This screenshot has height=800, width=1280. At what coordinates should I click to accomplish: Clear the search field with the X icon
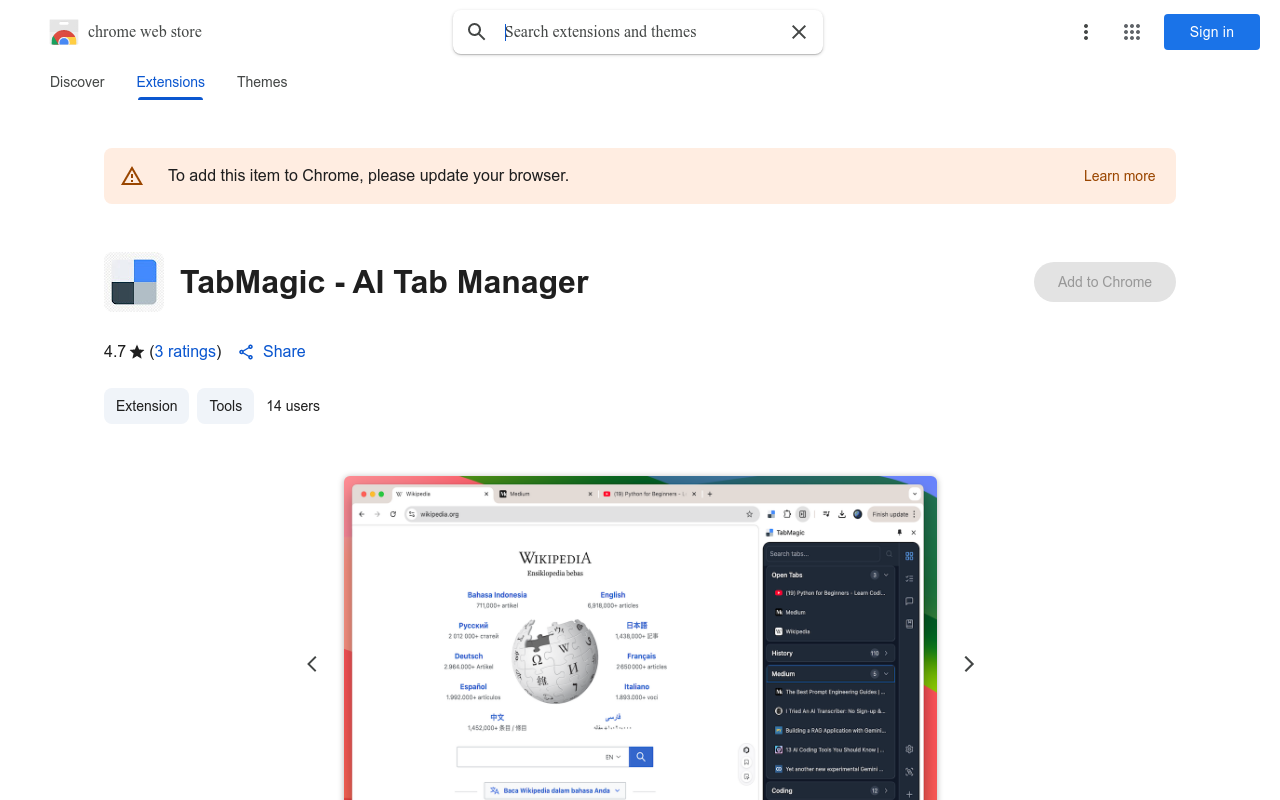tap(799, 32)
